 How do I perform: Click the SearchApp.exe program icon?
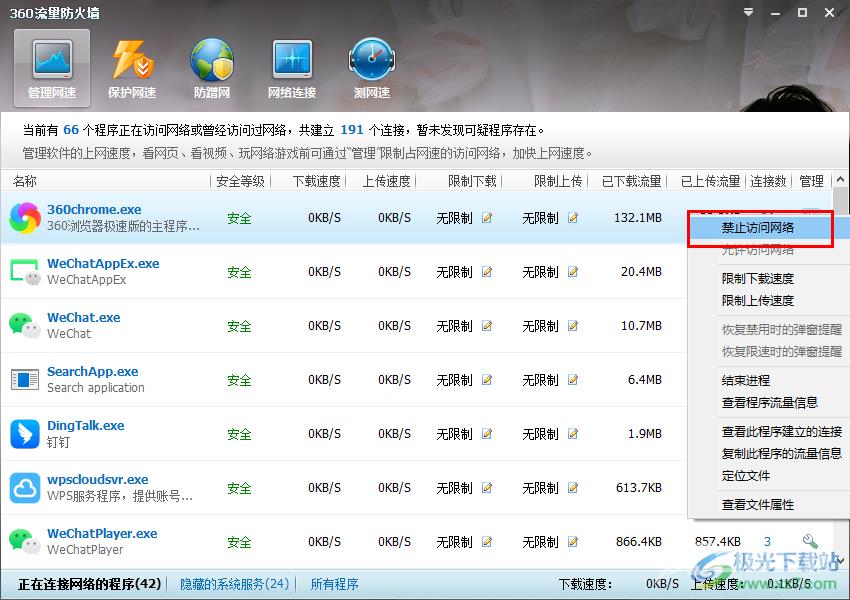click(25, 379)
